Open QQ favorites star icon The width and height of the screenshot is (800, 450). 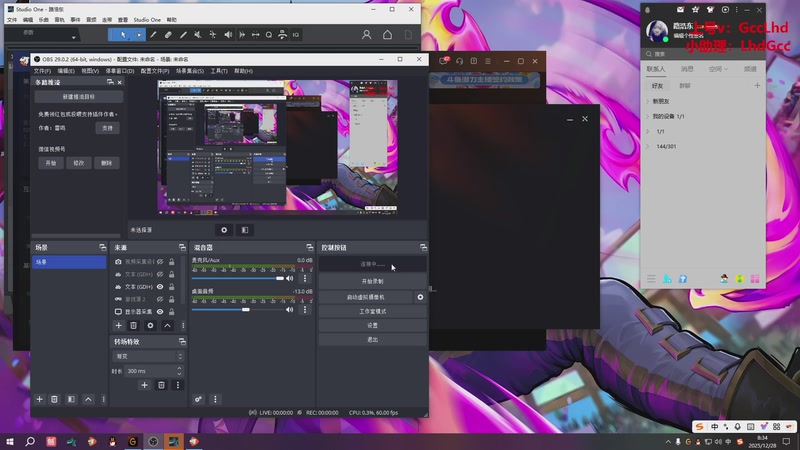click(695, 10)
